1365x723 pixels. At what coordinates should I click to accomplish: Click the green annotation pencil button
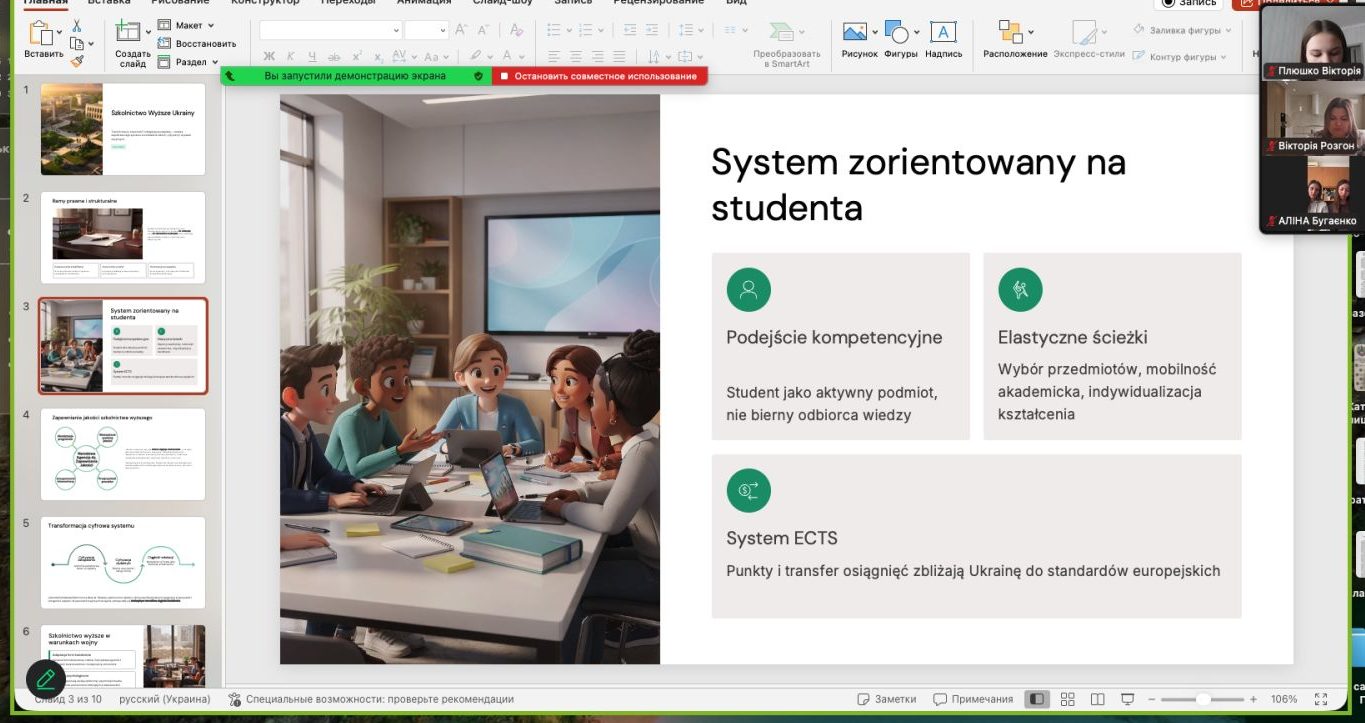[x=46, y=680]
